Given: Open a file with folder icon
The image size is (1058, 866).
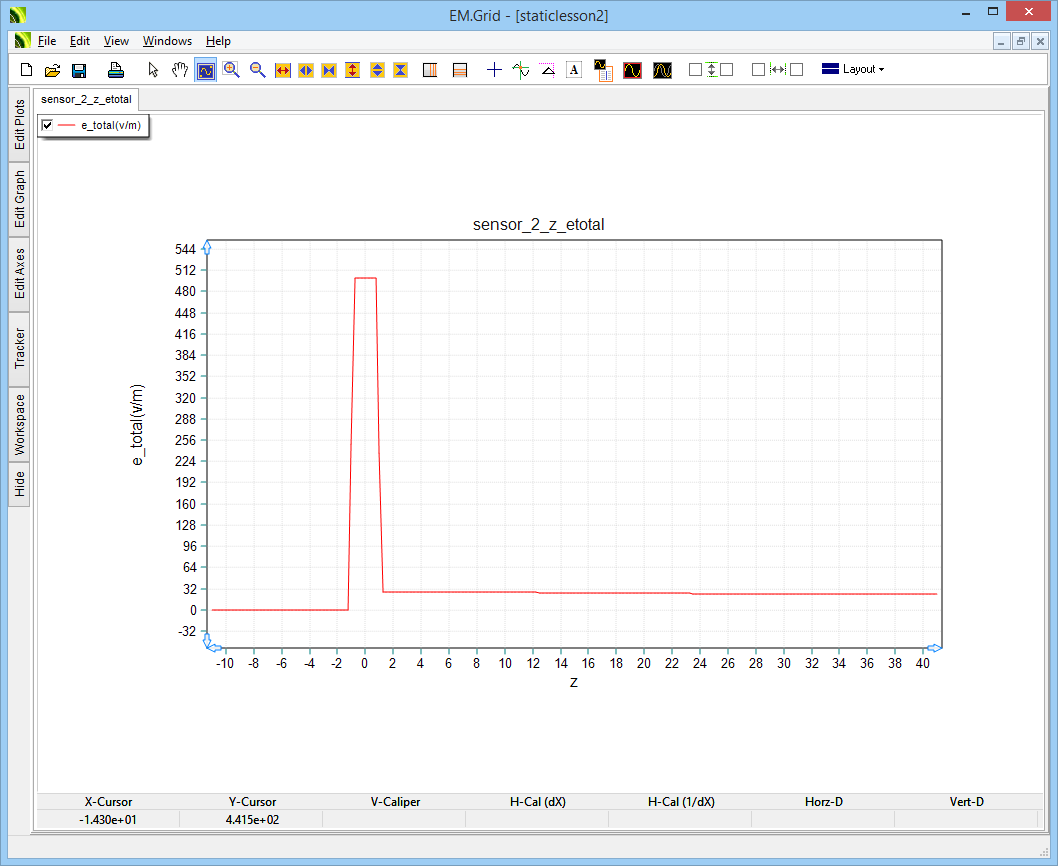Looking at the screenshot, I should tap(53, 70).
